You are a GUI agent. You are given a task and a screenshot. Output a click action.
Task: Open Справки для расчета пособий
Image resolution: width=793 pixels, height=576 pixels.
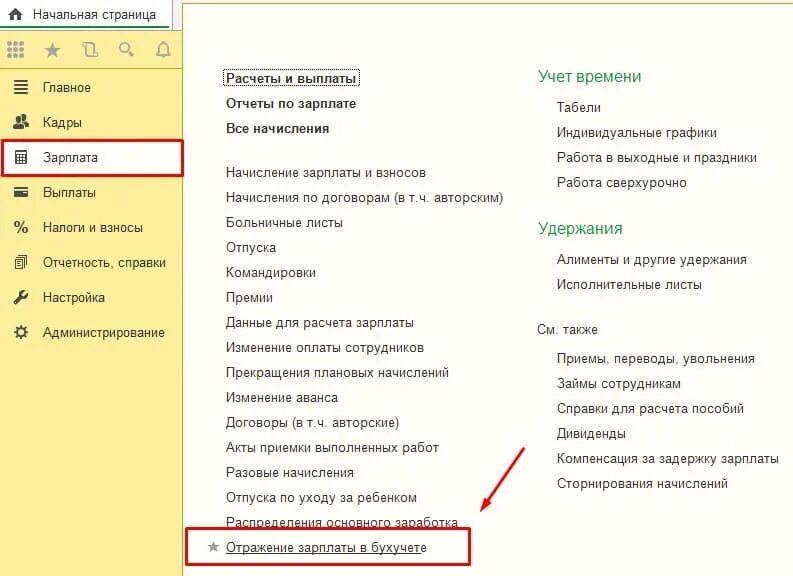(650, 408)
